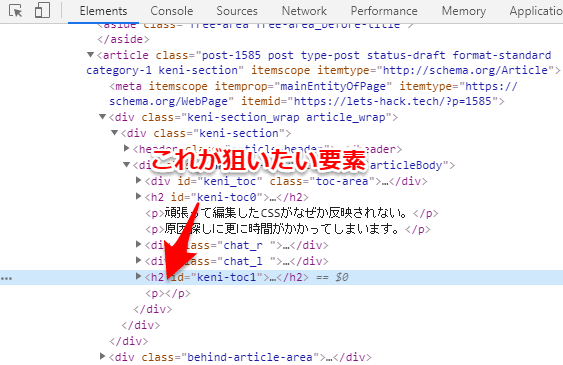Click the behind-article-area class value
The height and width of the screenshot is (365, 563).
click(250, 357)
